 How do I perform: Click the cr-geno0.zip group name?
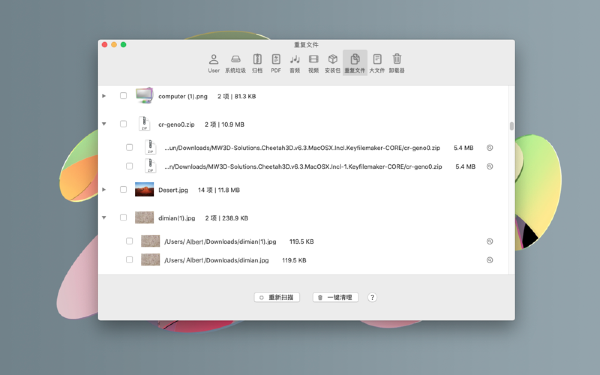176,125
